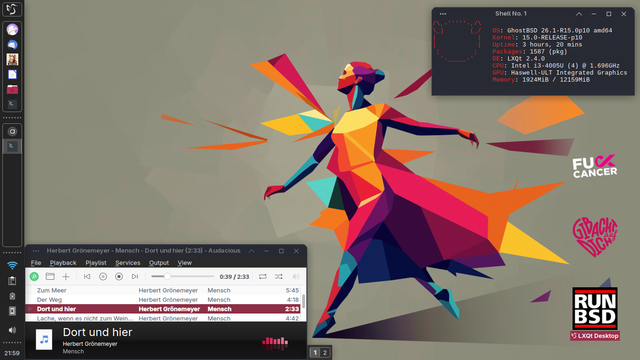Image resolution: width=640 pixels, height=360 pixels.
Task: Launch the web browser from the panel quicklaunch
Action: pos(12,29)
